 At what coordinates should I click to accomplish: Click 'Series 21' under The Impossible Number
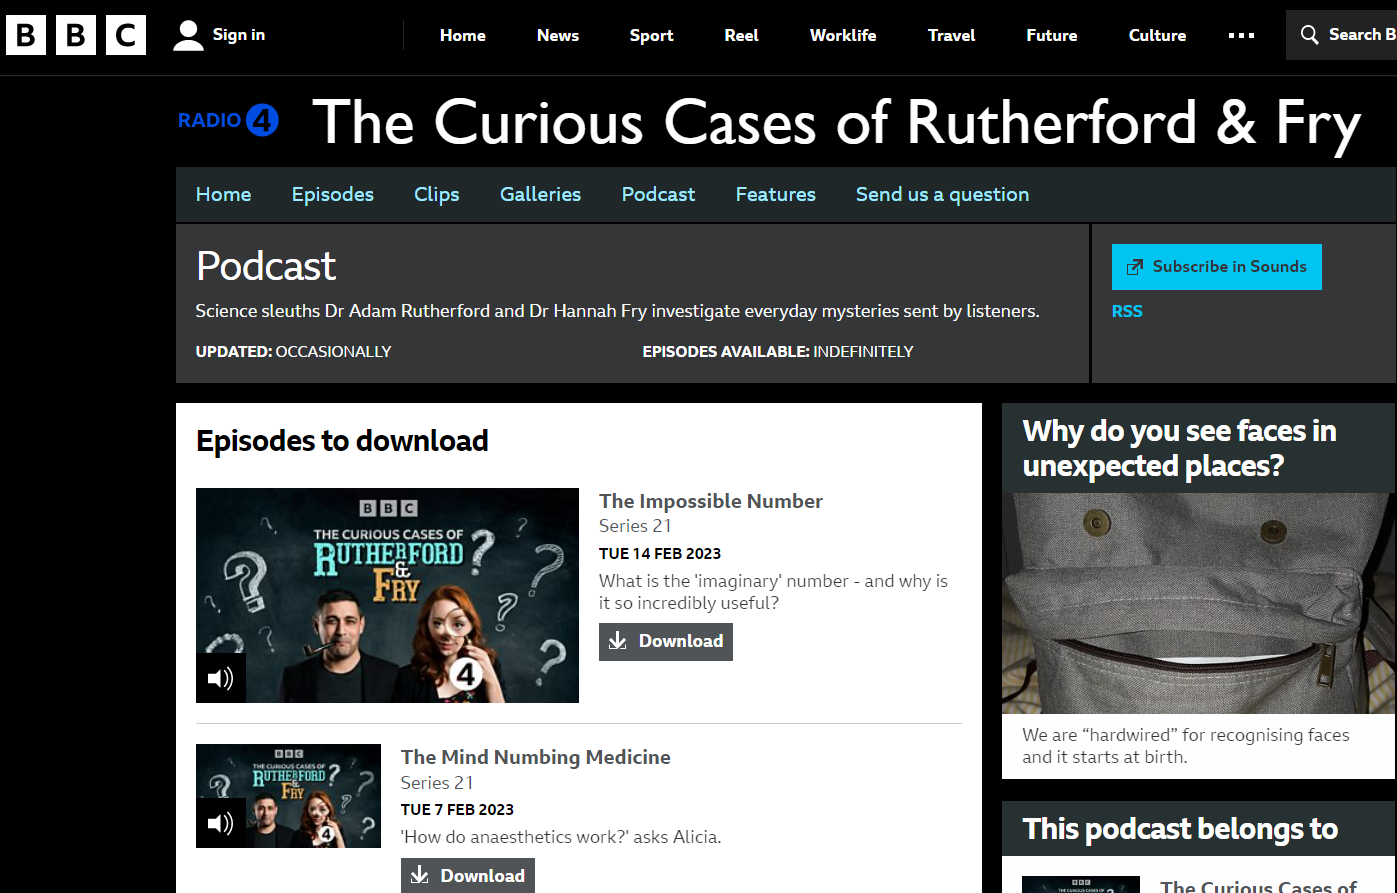click(635, 526)
